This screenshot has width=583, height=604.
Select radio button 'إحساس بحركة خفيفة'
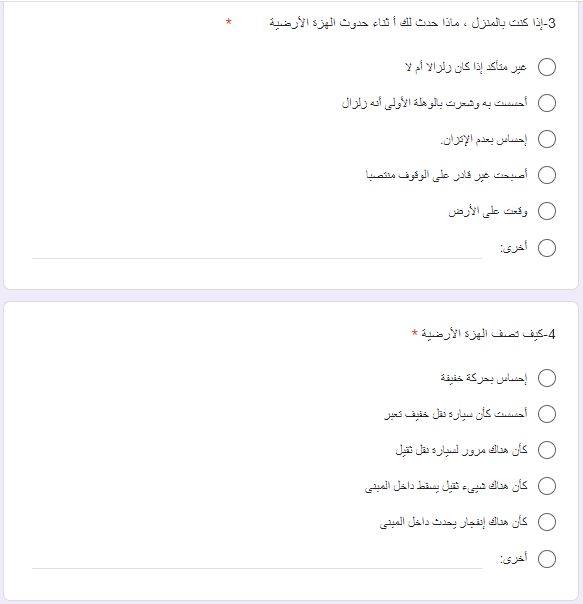[x=547, y=378]
